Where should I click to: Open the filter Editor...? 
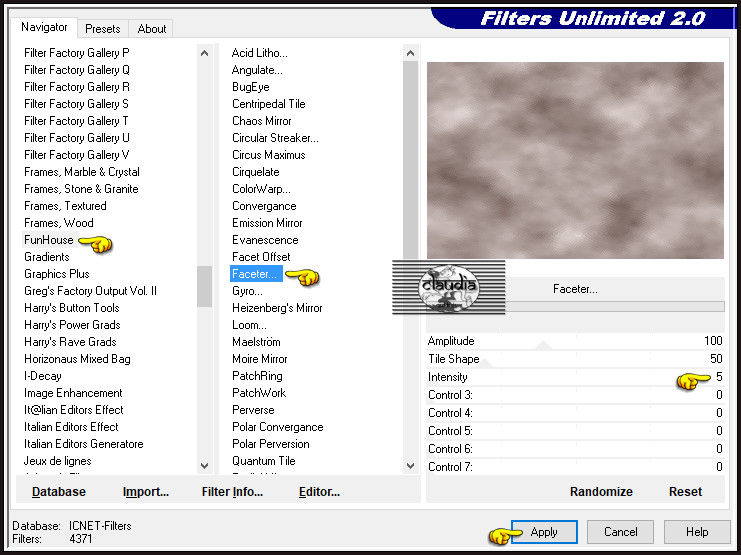(319, 492)
